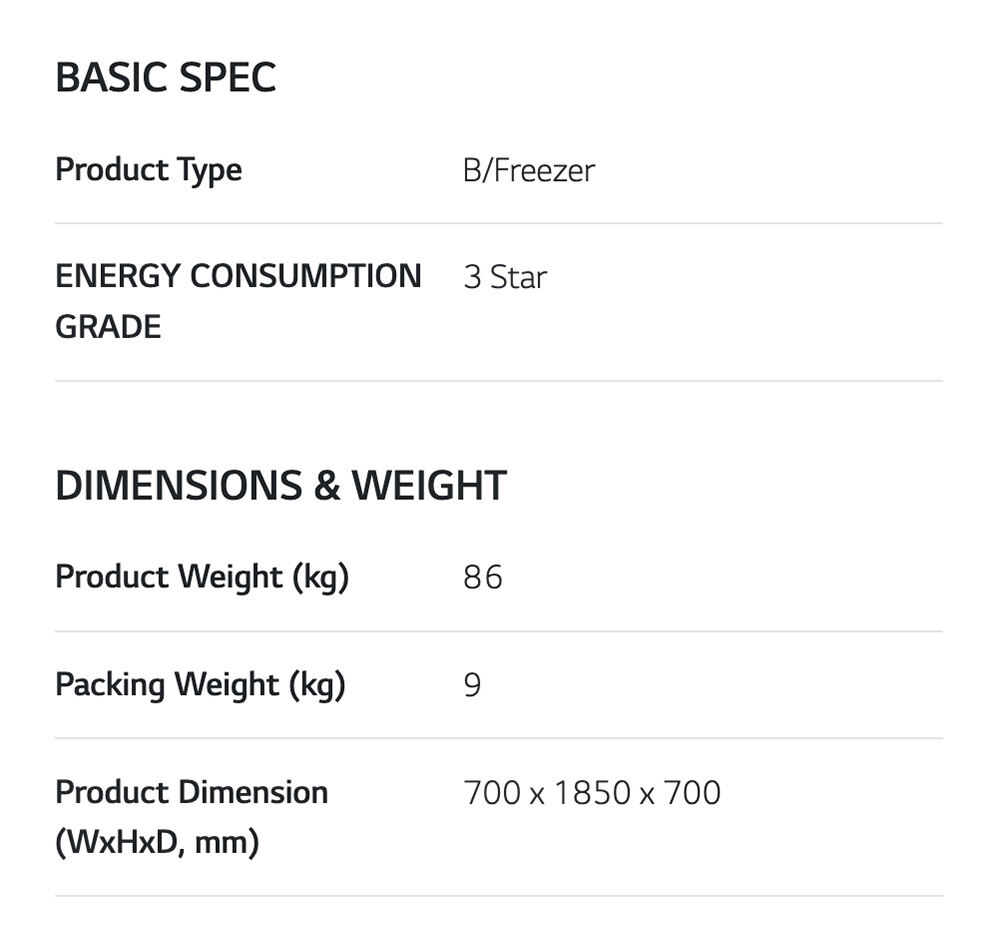Click the BASIC SPEC section heading
The width and height of the screenshot is (1000, 942).
[165, 78]
